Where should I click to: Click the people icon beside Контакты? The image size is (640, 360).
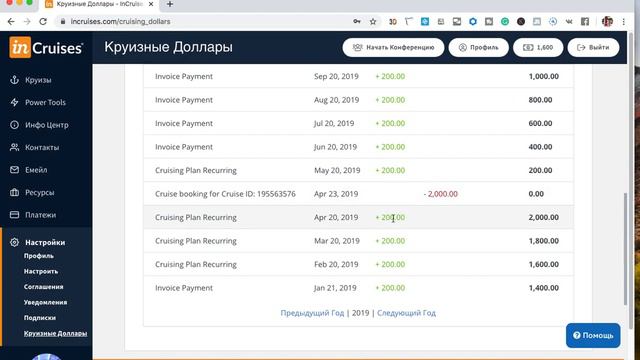[14, 147]
